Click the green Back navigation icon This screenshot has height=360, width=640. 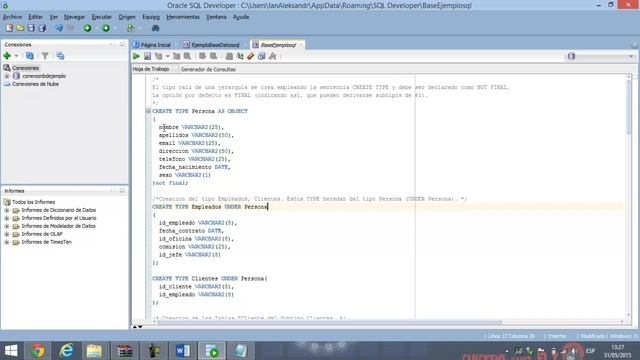click(87, 28)
